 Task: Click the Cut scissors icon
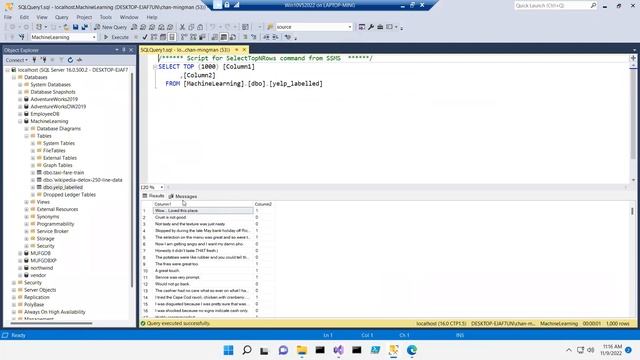[182, 27]
